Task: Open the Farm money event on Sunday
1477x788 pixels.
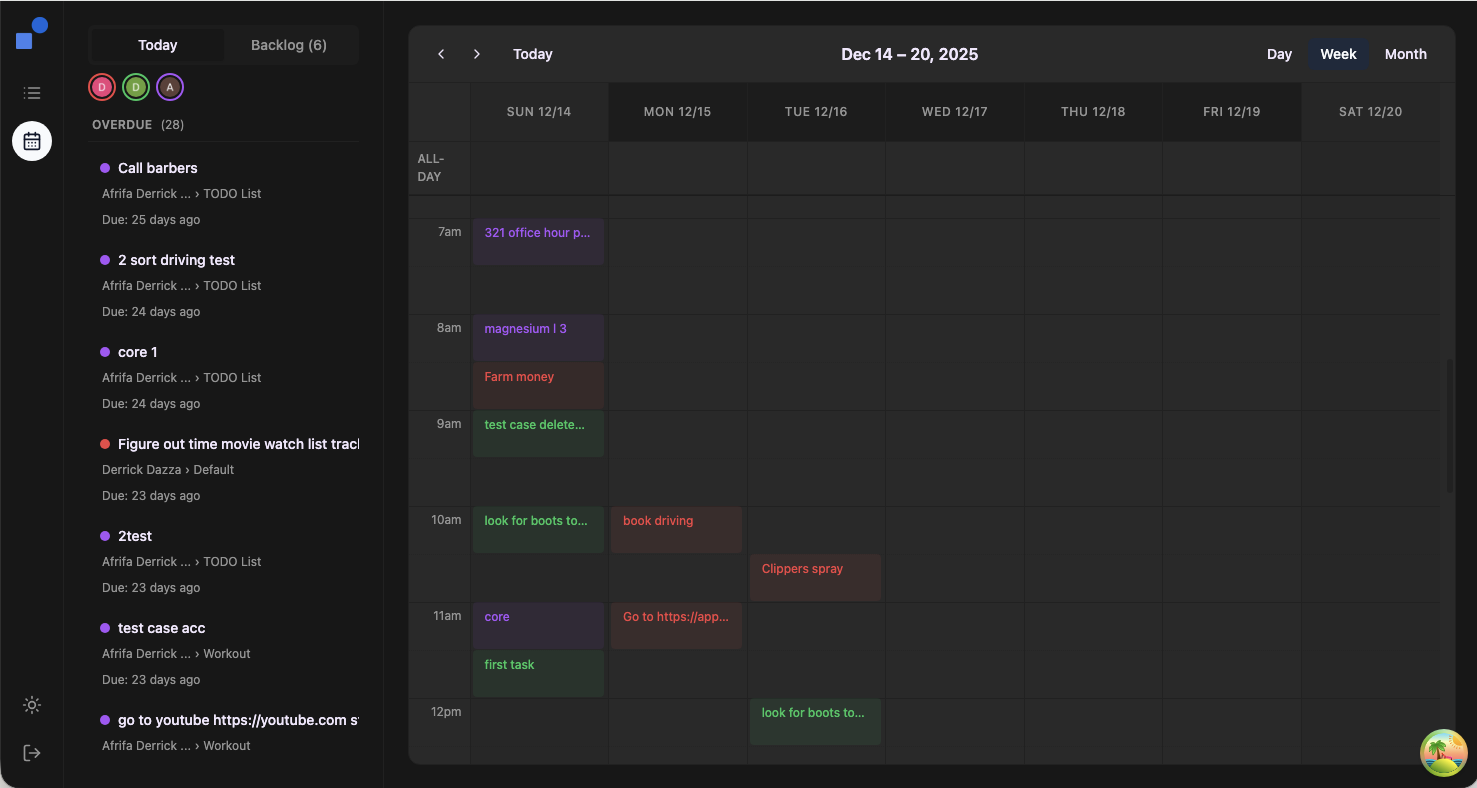Action: coord(538,385)
